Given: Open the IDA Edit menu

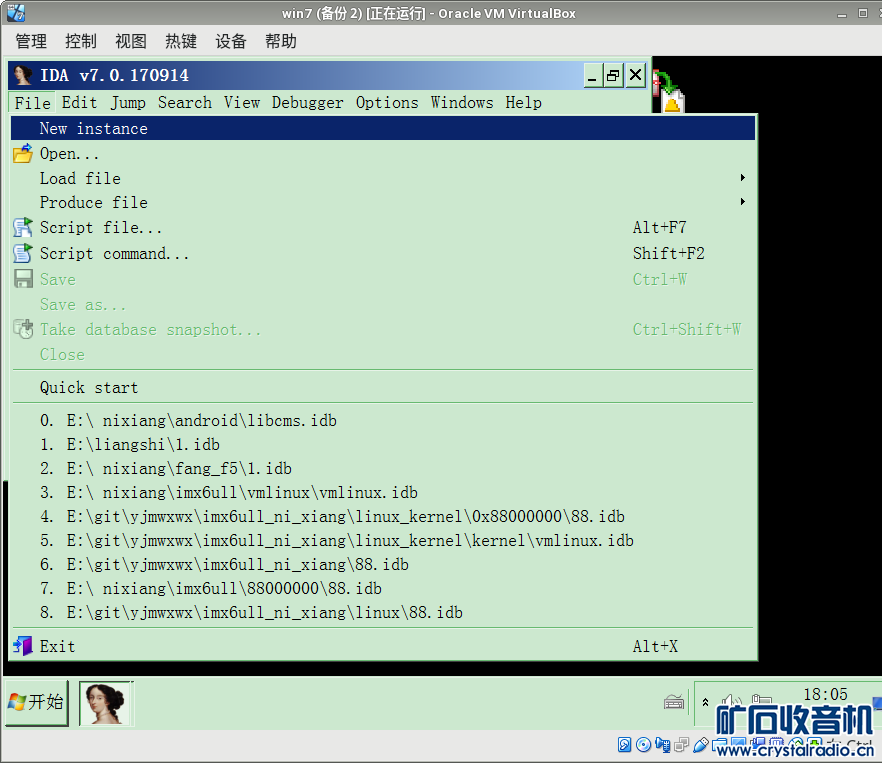Looking at the screenshot, I should pyautogui.click(x=79, y=102).
